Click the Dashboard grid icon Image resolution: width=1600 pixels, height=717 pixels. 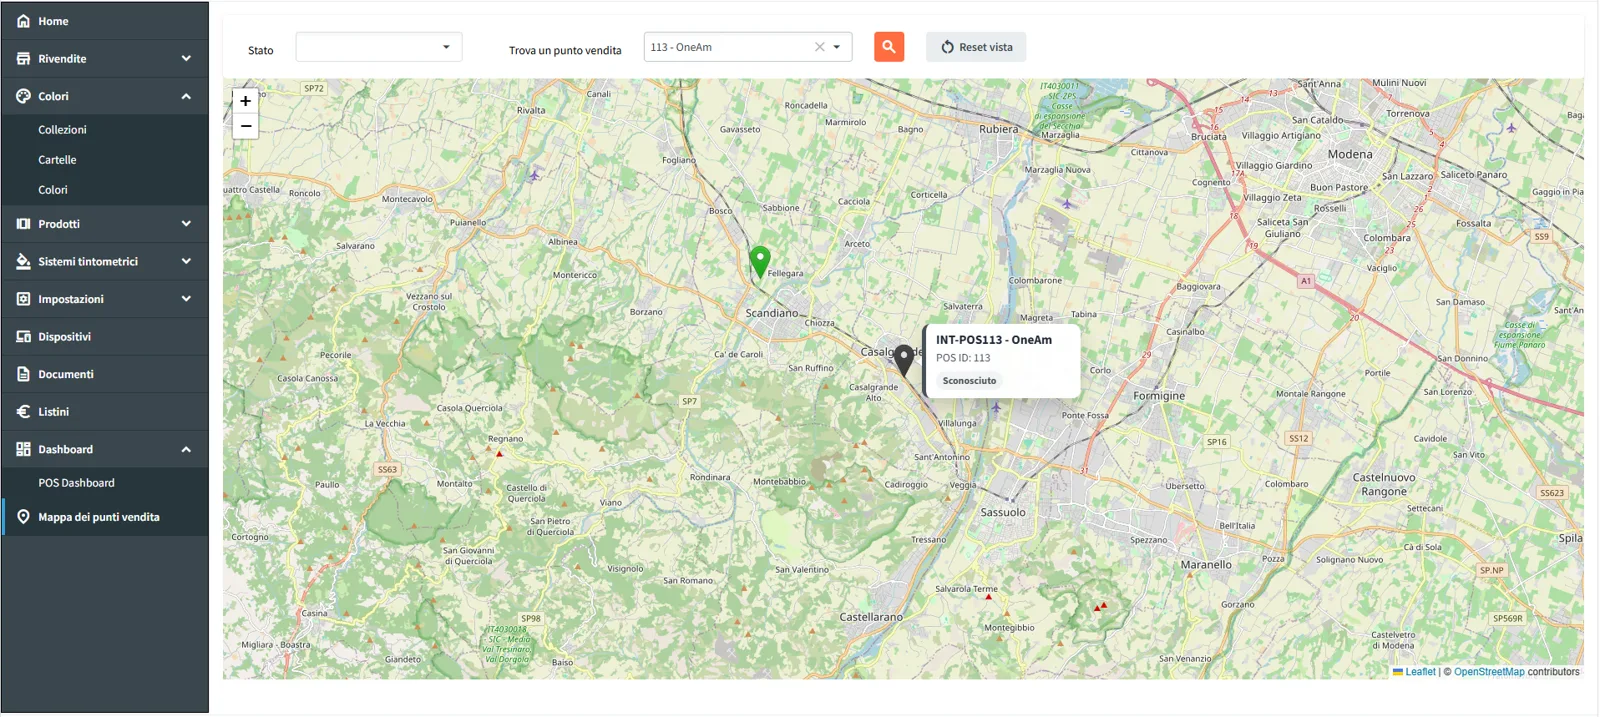pyautogui.click(x=23, y=449)
